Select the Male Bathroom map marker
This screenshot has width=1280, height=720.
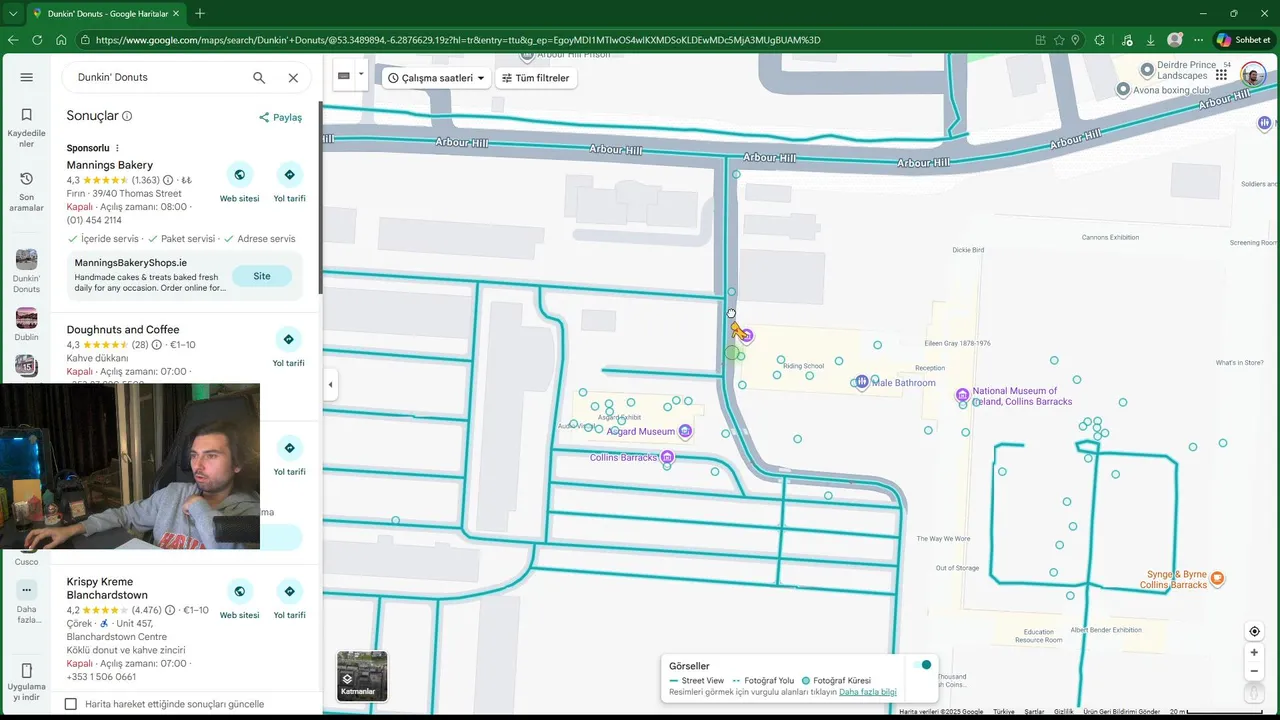coord(862,382)
